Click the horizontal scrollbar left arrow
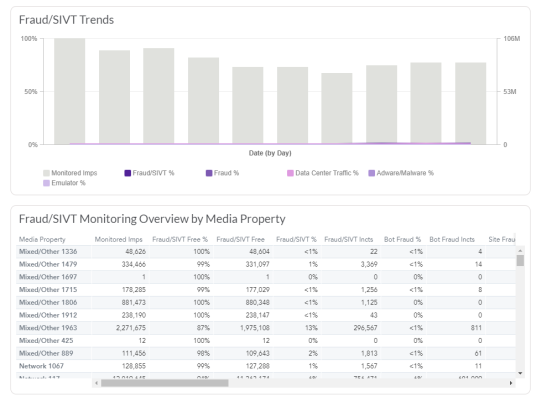The width and height of the screenshot is (541, 401). pyautogui.click(x=96, y=383)
